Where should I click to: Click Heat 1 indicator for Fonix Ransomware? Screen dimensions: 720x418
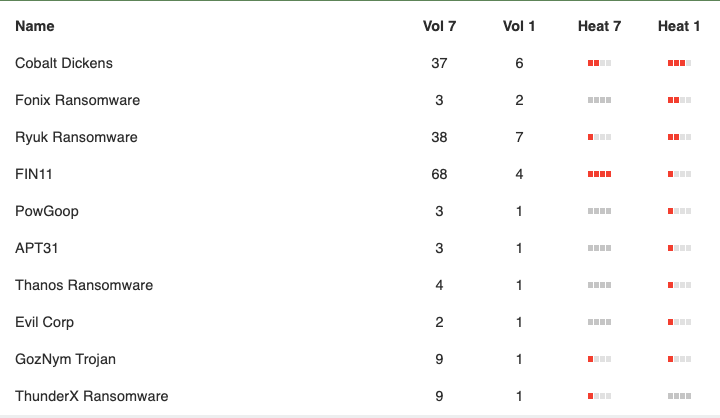(x=679, y=100)
